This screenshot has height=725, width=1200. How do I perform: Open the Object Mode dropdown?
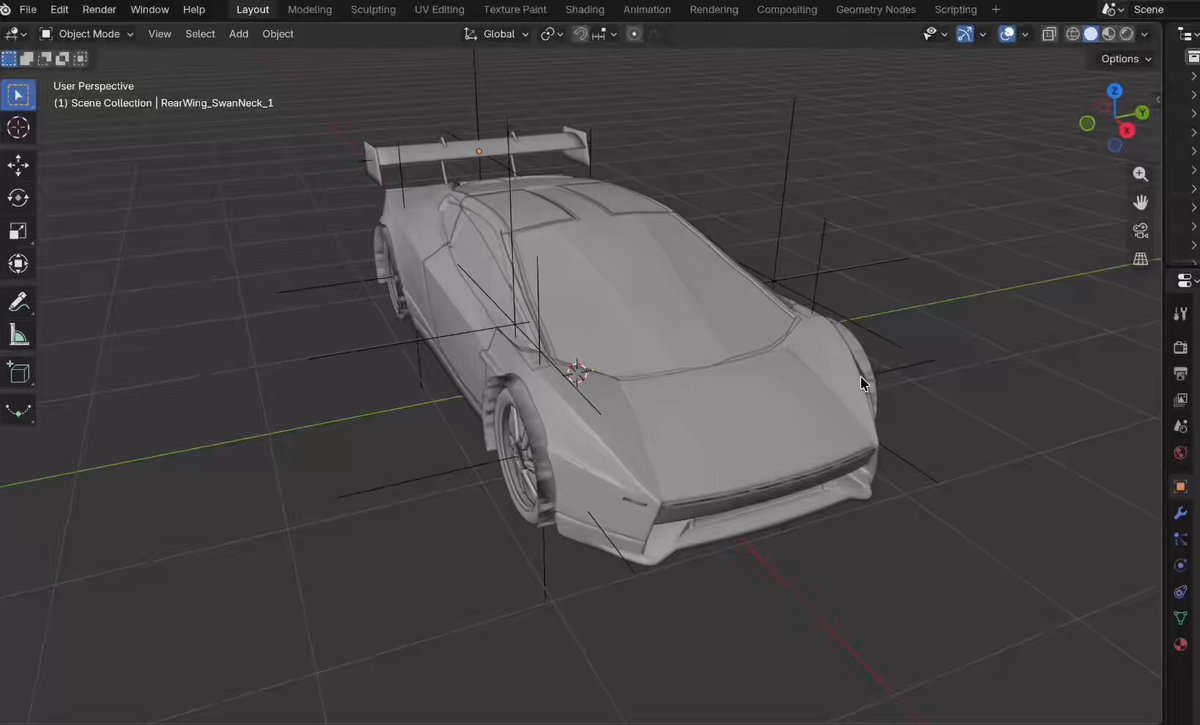tap(87, 34)
